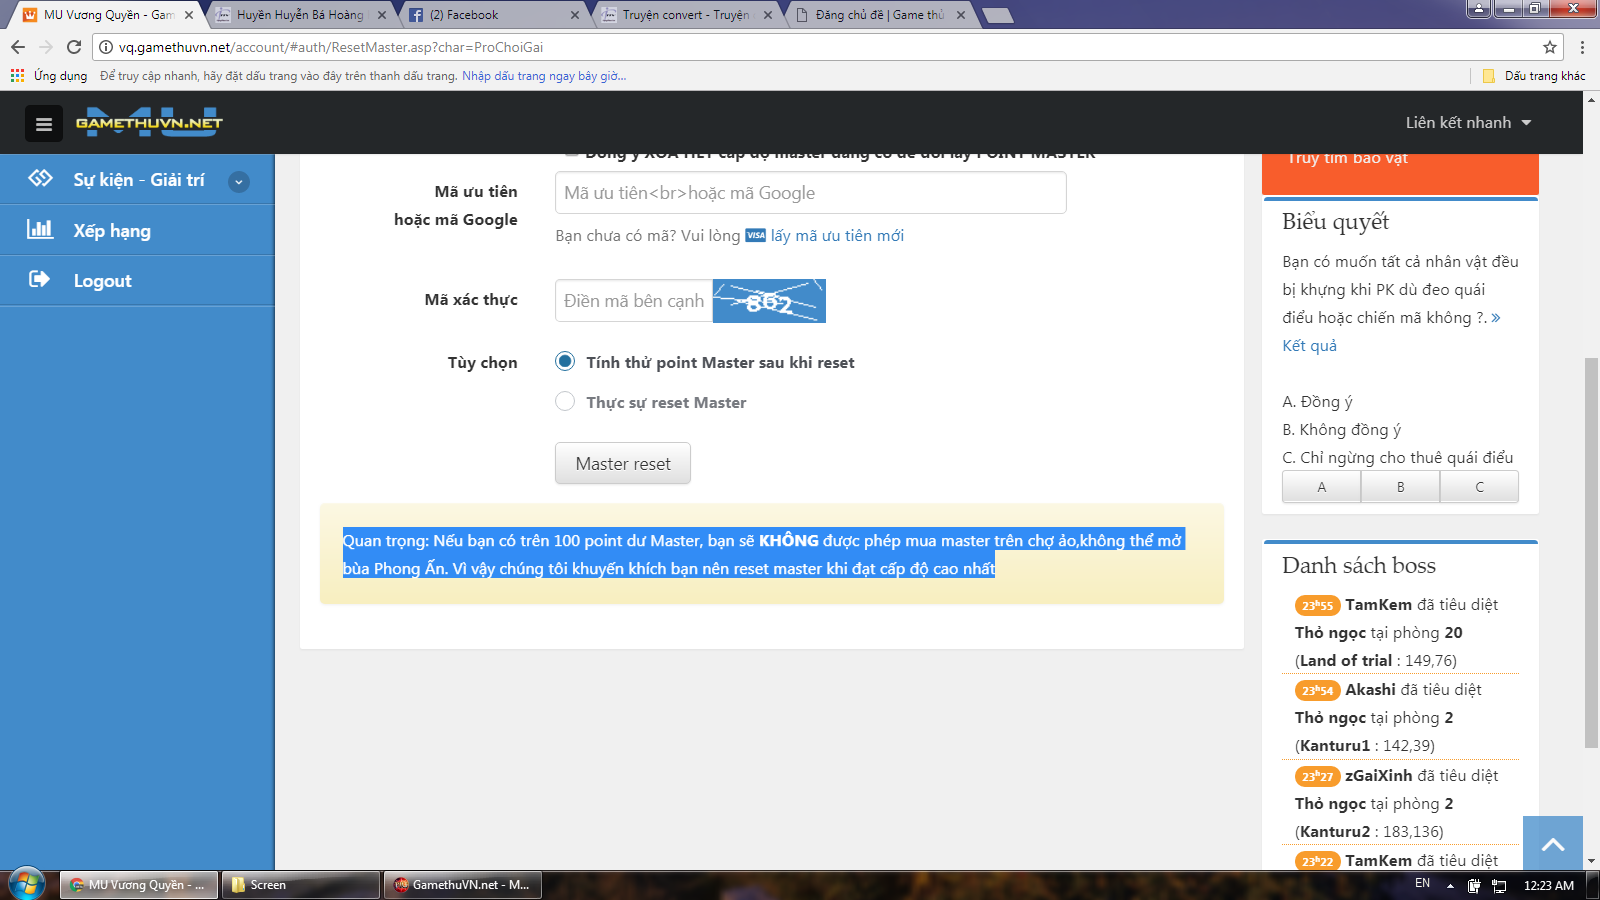Click the Logout arrow icon in sidebar

pyautogui.click(x=39, y=280)
